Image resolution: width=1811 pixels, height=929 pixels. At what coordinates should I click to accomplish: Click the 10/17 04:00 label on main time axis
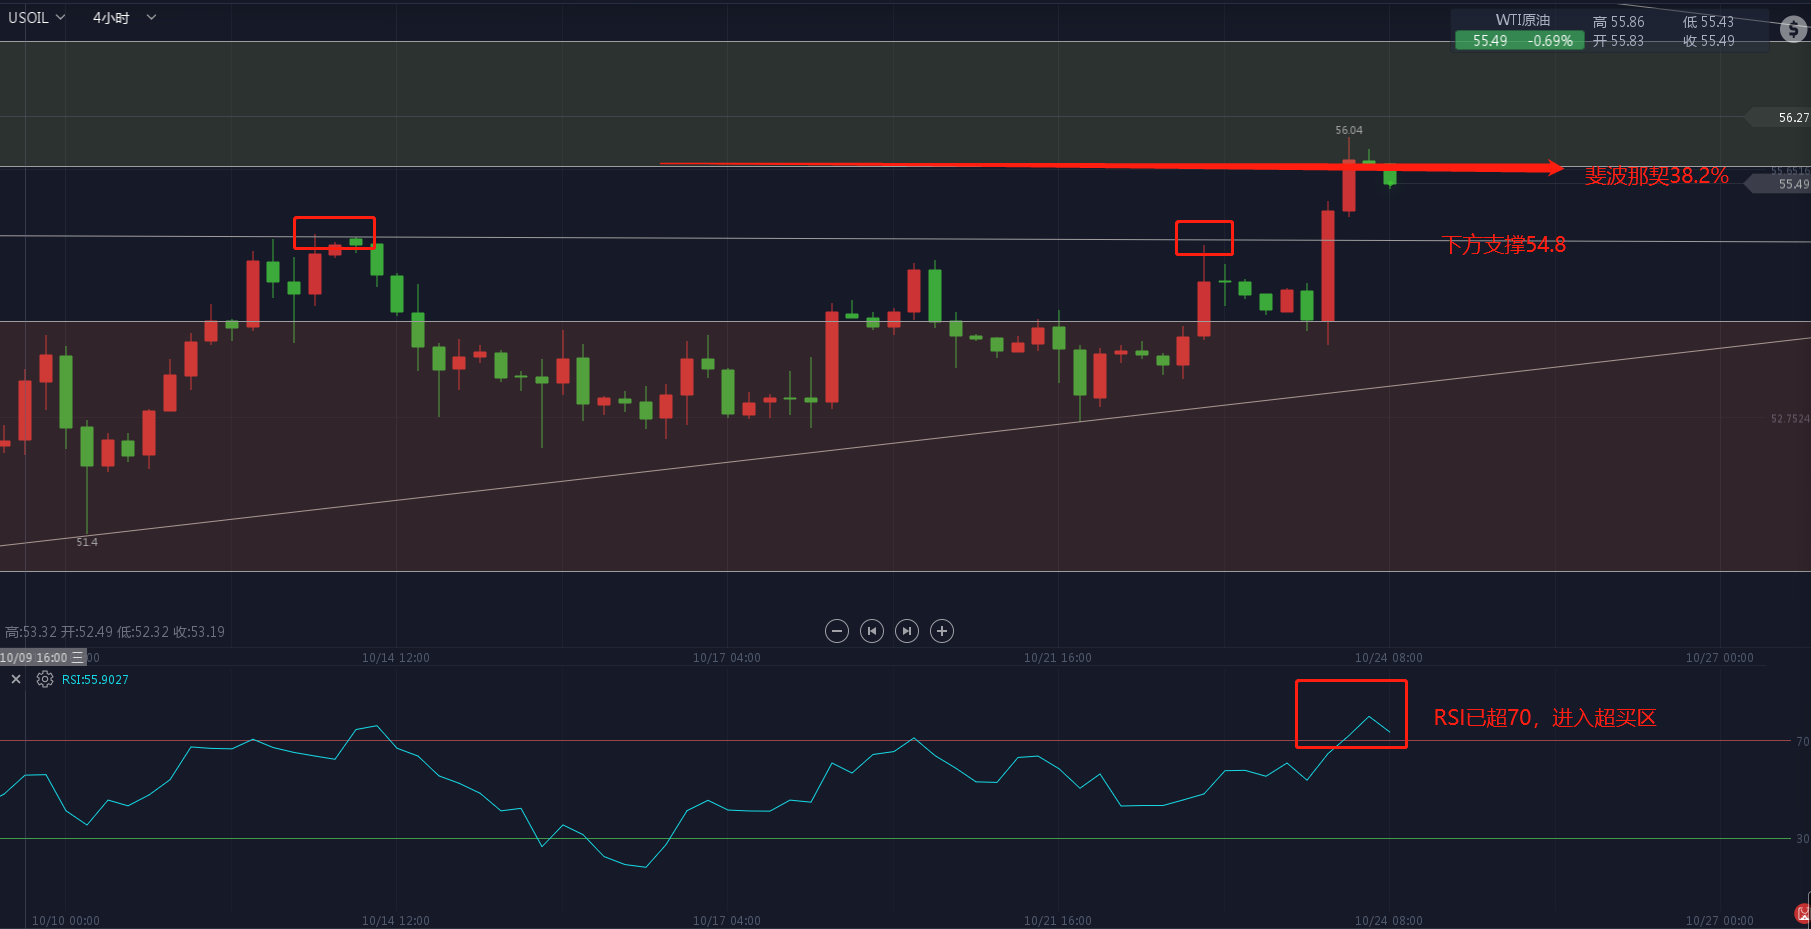click(726, 658)
